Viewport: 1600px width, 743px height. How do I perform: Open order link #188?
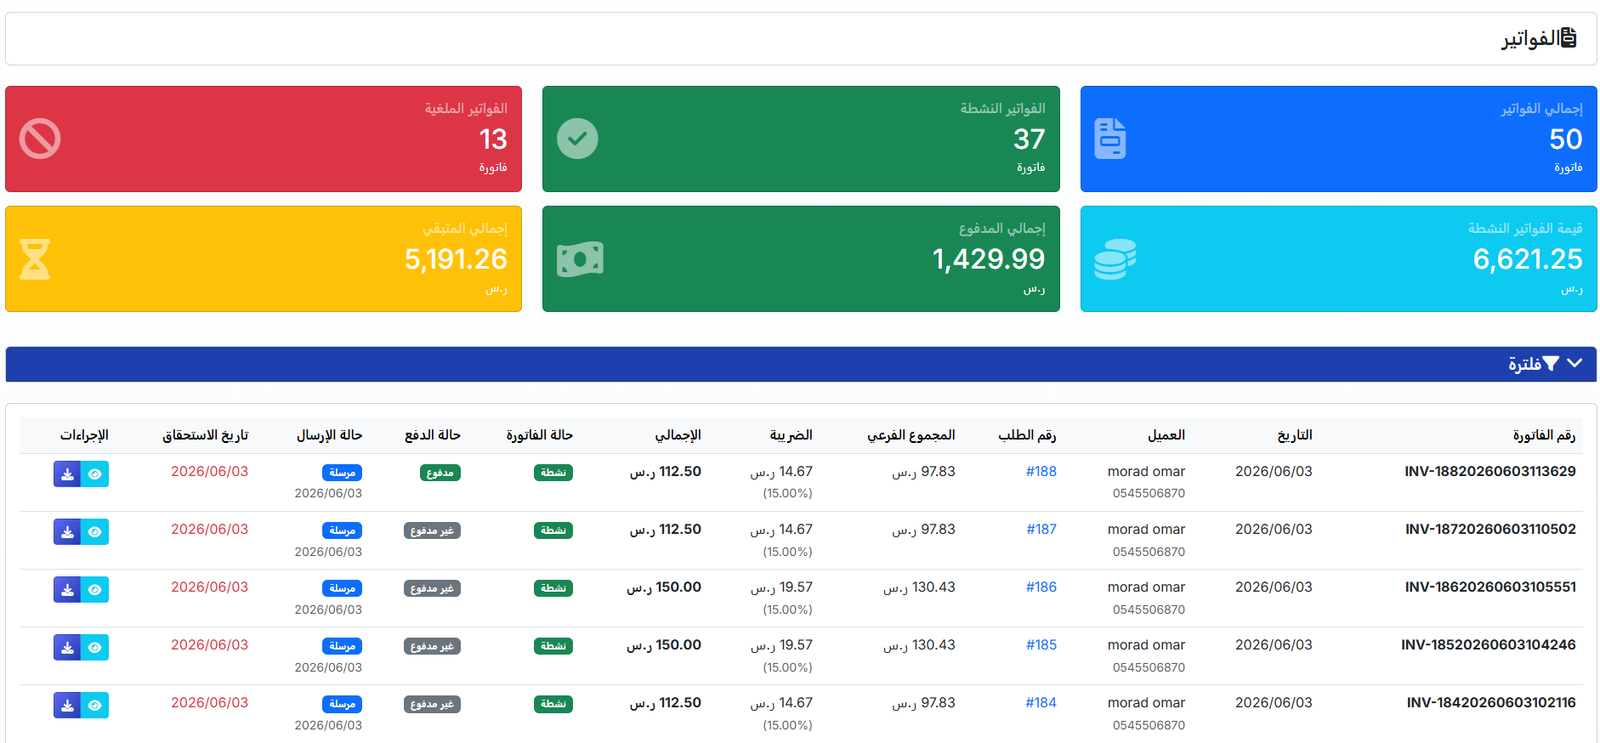(x=1041, y=471)
